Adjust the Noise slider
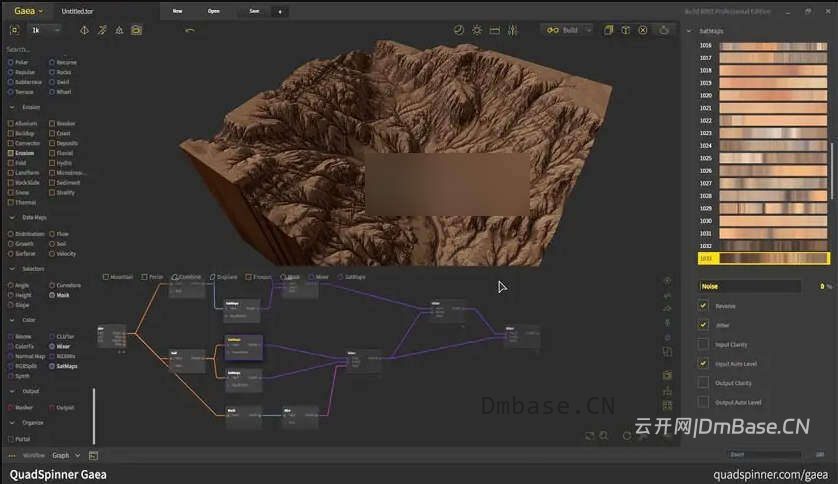The image size is (838, 484). point(750,286)
